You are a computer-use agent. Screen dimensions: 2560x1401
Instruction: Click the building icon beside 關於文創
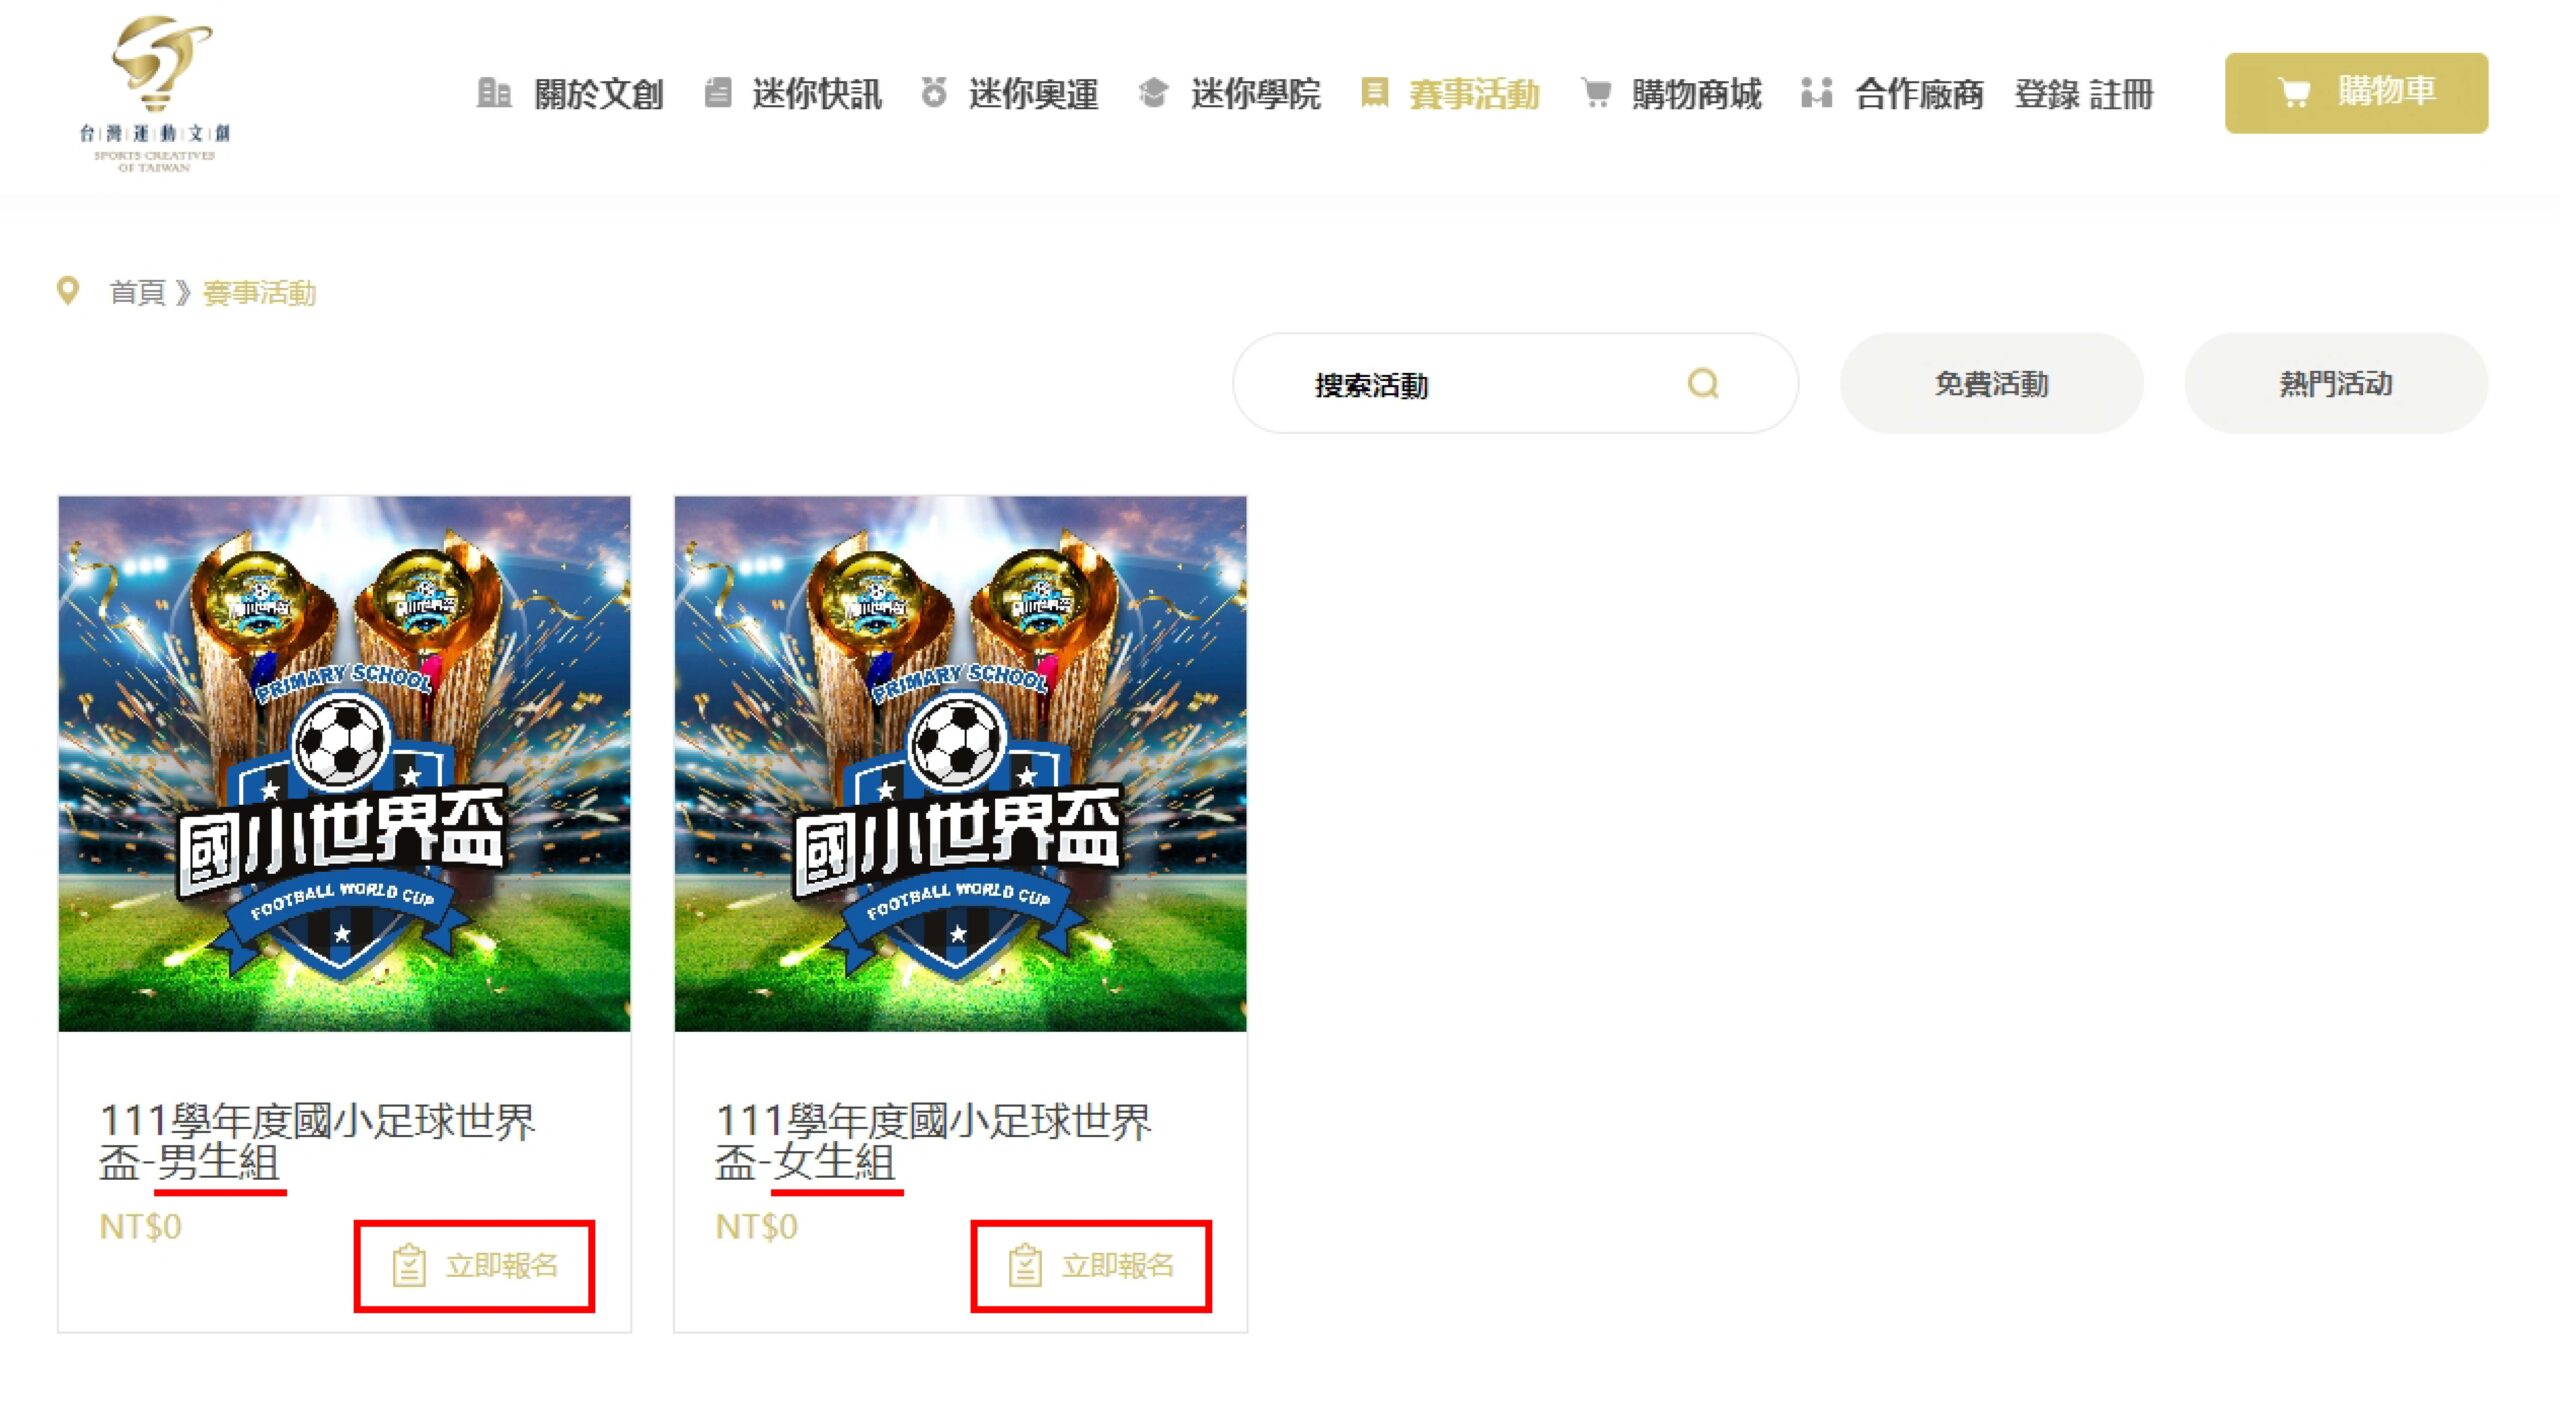click(x=494, y=93)
